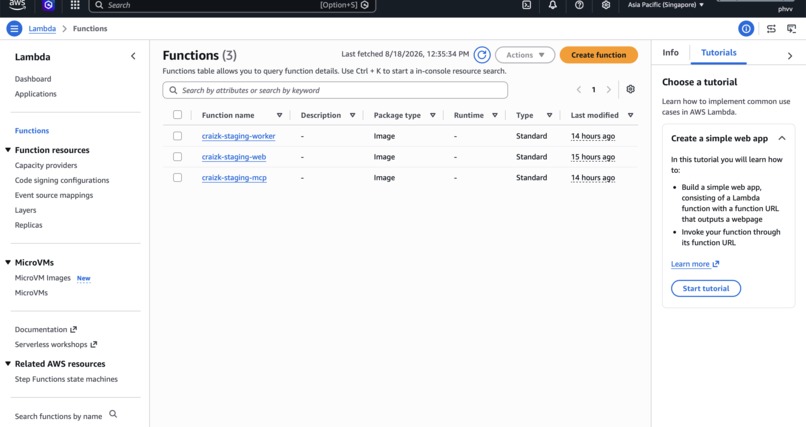Sort by Runtime column
The width and height of the screenshot is (806, 427).
(495, 116)
